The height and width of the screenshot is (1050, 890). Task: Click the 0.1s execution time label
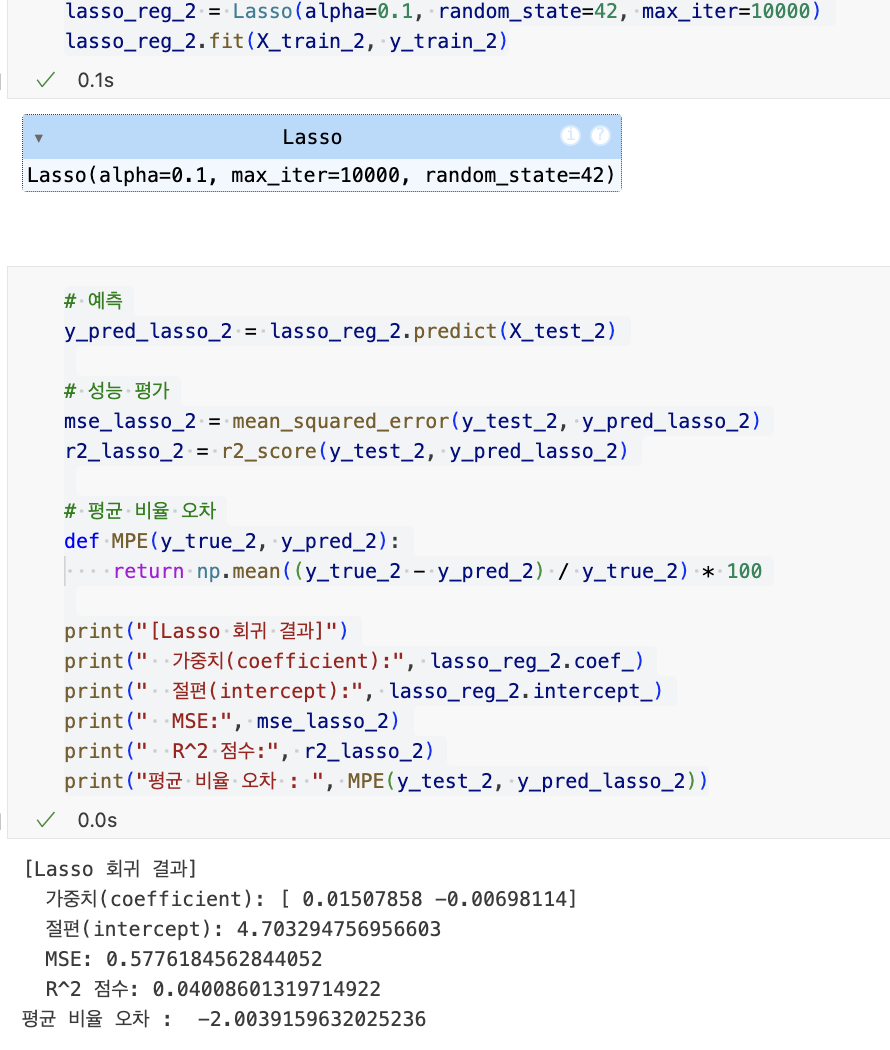click(x=96, y=80)
